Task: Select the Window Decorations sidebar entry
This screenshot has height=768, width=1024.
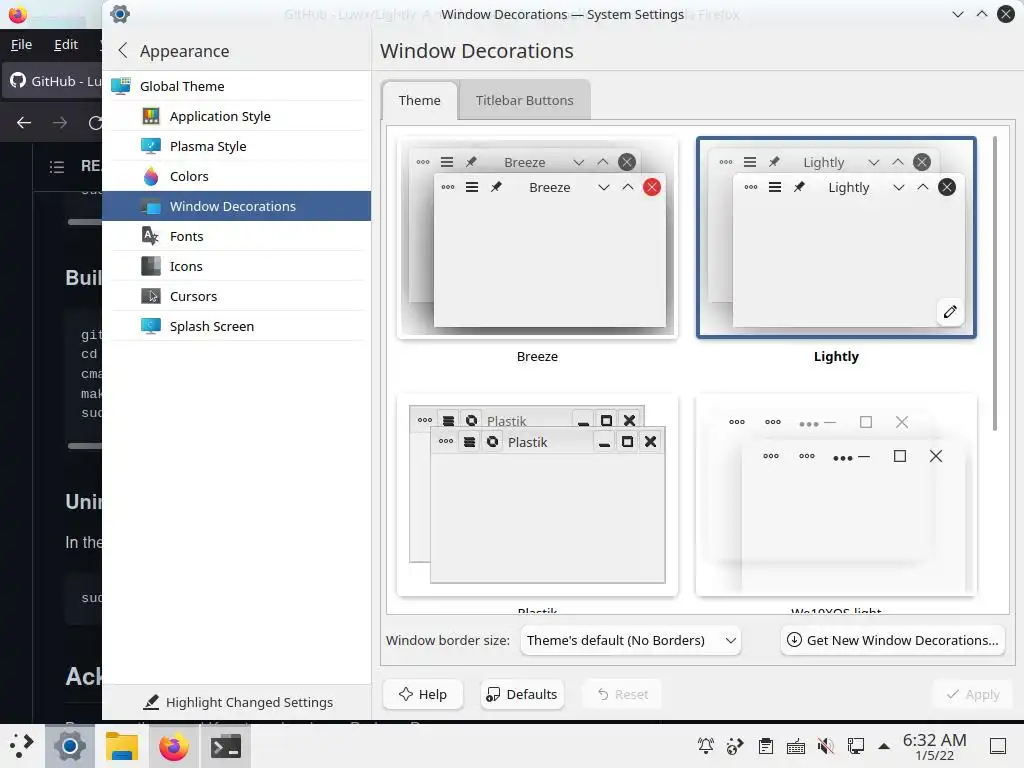Action: [x=236, y=206]
